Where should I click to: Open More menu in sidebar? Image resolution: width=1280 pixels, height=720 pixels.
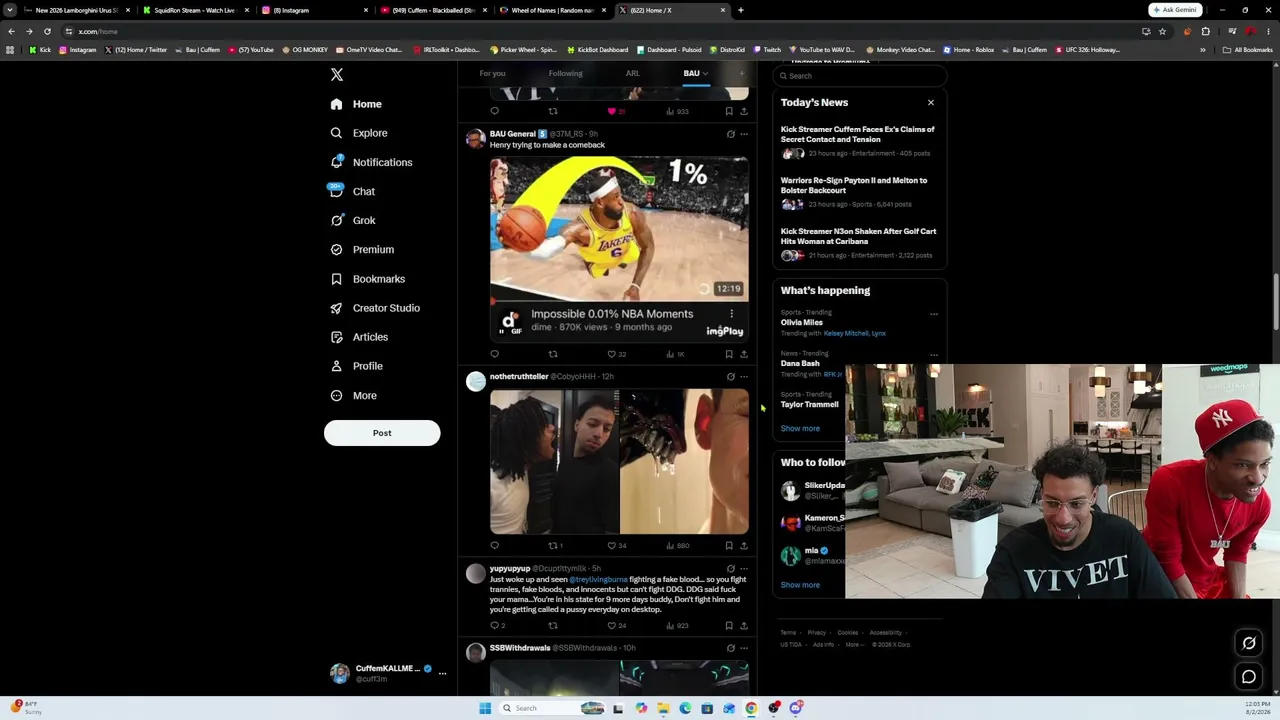point(353,395)
